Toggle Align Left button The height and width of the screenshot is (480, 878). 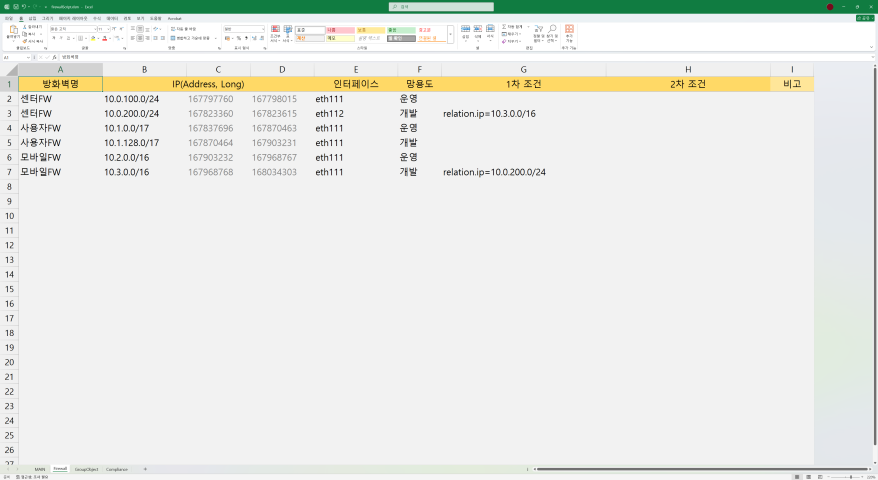133,38
